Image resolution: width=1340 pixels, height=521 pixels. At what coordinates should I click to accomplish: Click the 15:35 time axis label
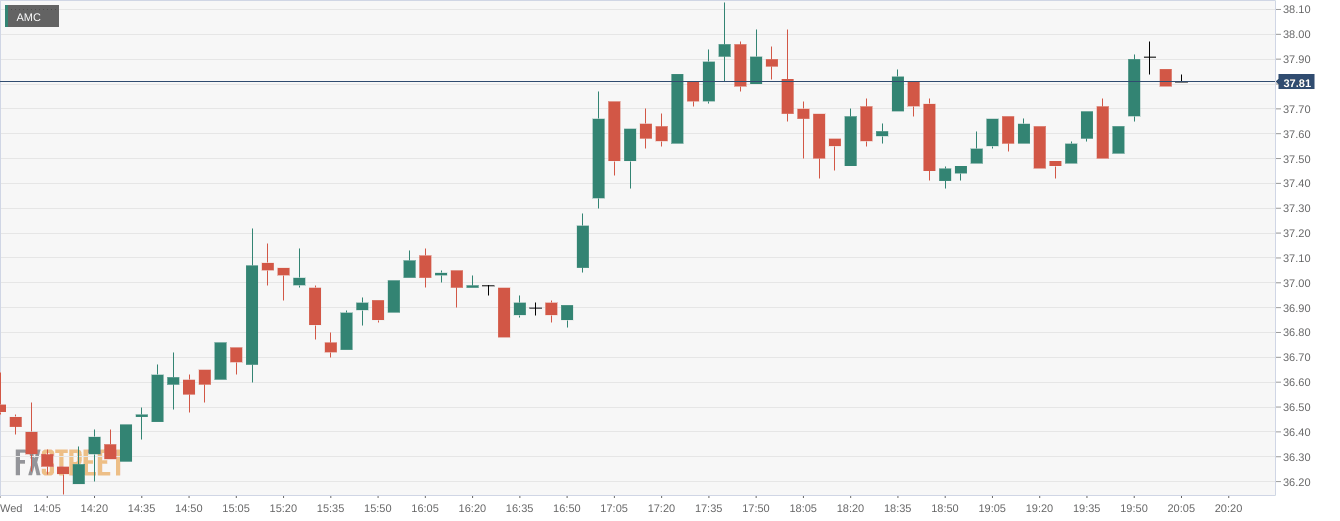[x=331, y=508]
